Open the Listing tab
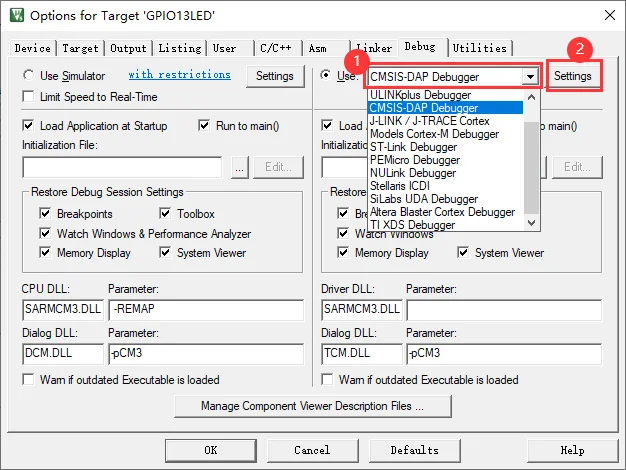626x470 pixels. click(x=180, y=48)
